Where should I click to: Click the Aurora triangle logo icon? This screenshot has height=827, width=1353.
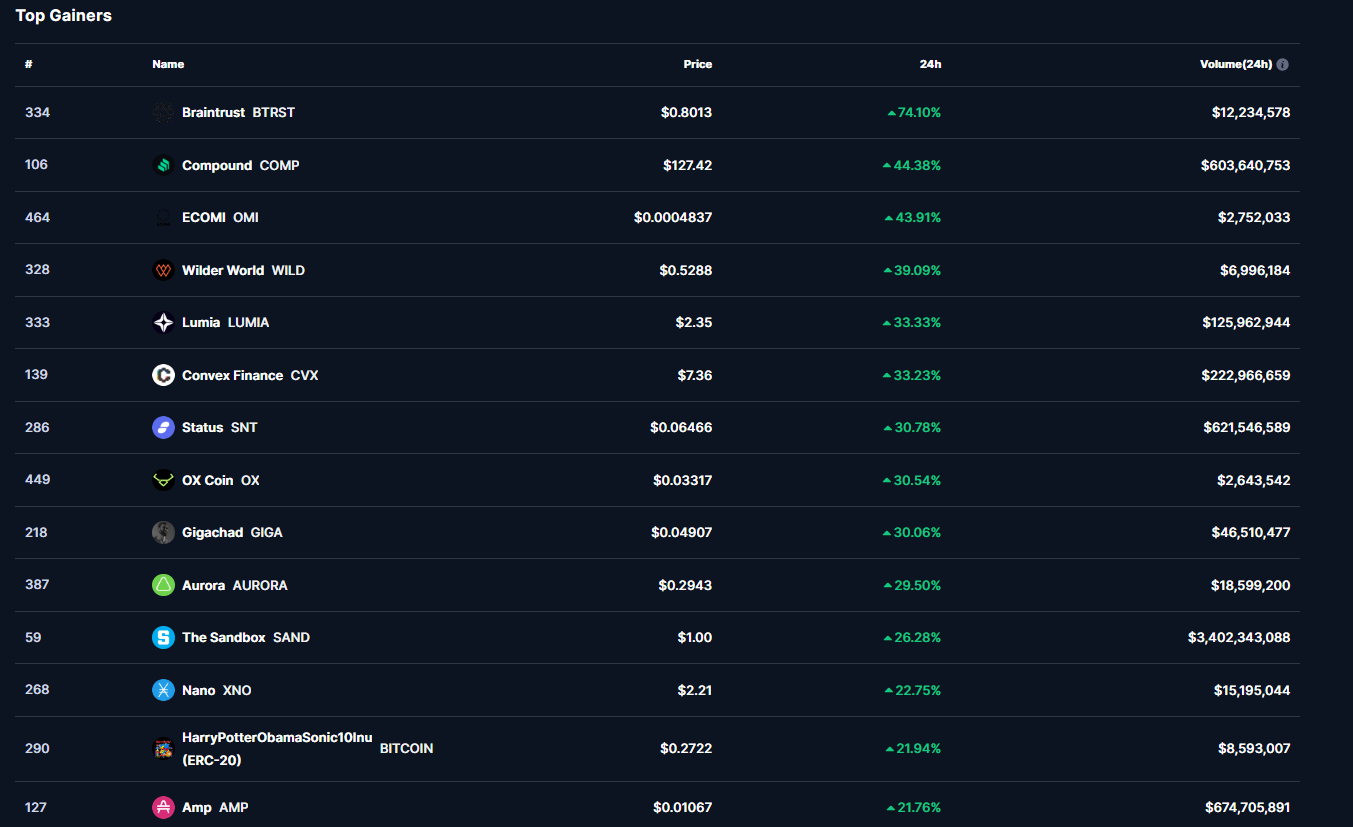point(163,586)
